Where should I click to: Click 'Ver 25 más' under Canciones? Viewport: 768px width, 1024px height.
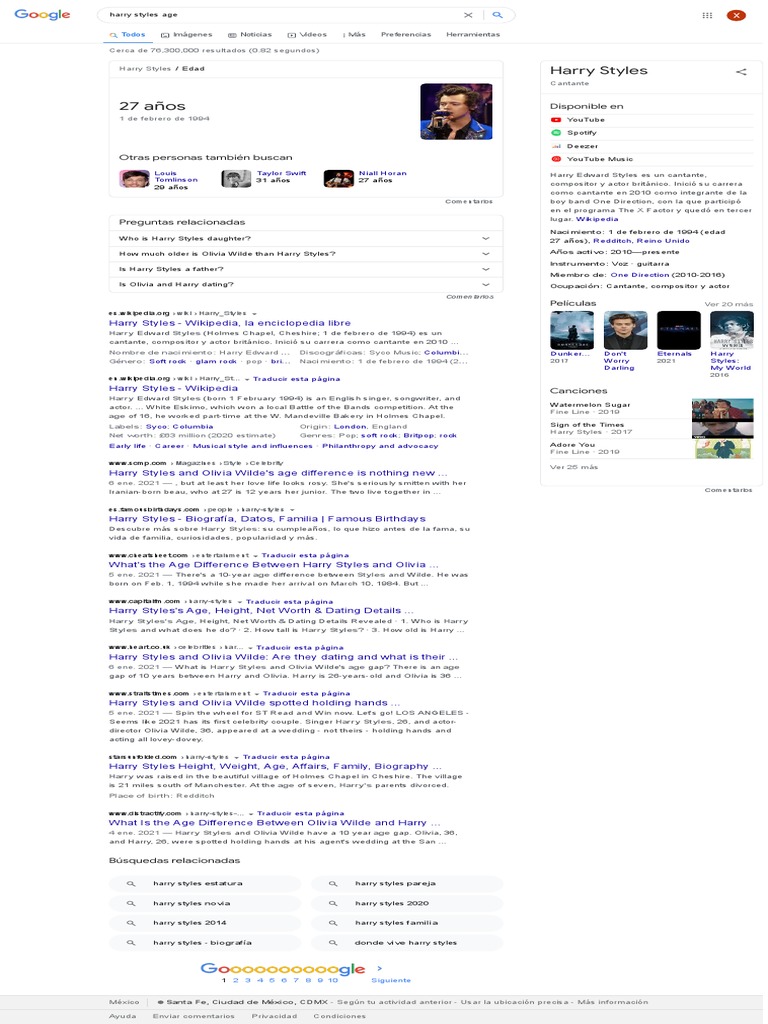tap(574, 467)
